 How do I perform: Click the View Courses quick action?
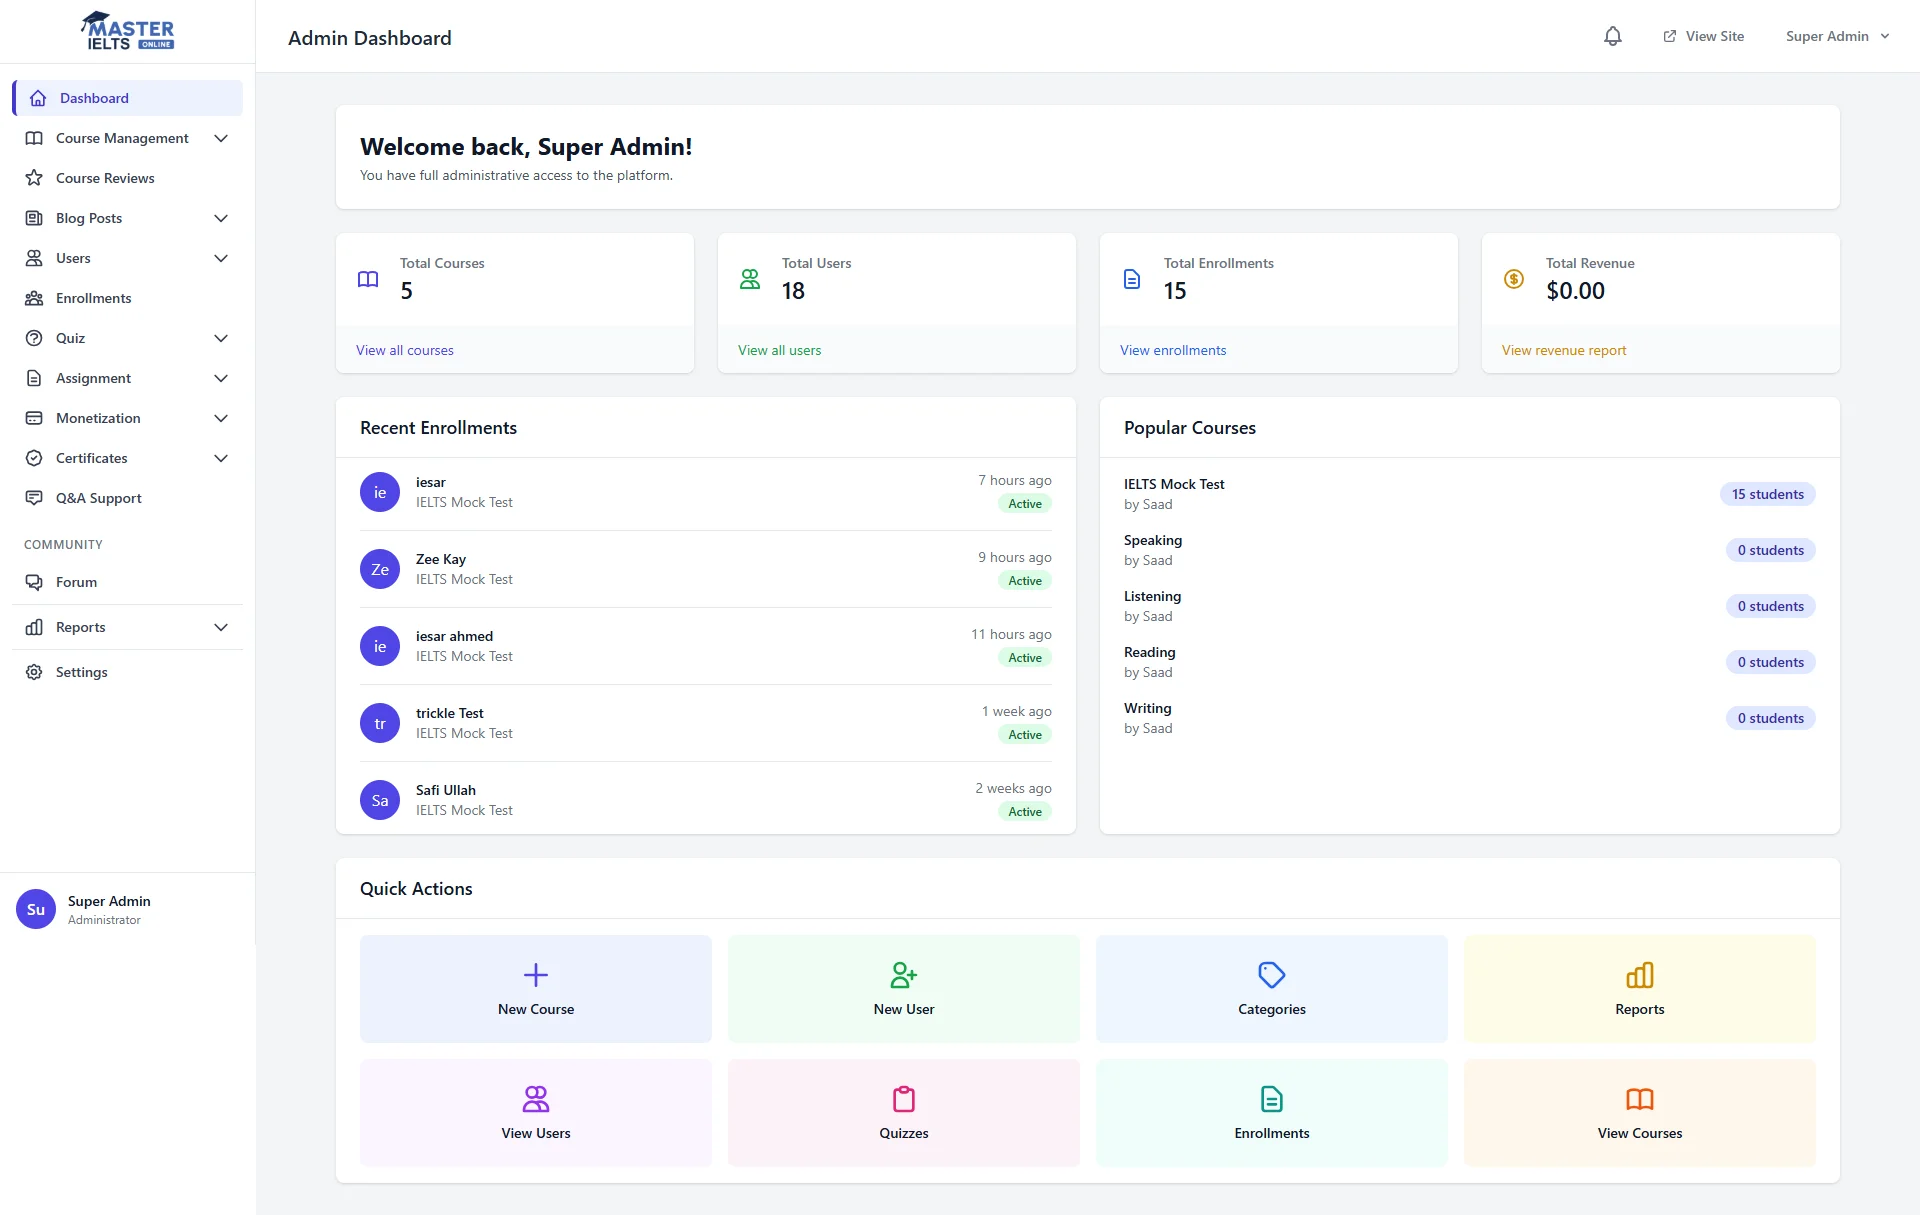pos(1640,1113)
